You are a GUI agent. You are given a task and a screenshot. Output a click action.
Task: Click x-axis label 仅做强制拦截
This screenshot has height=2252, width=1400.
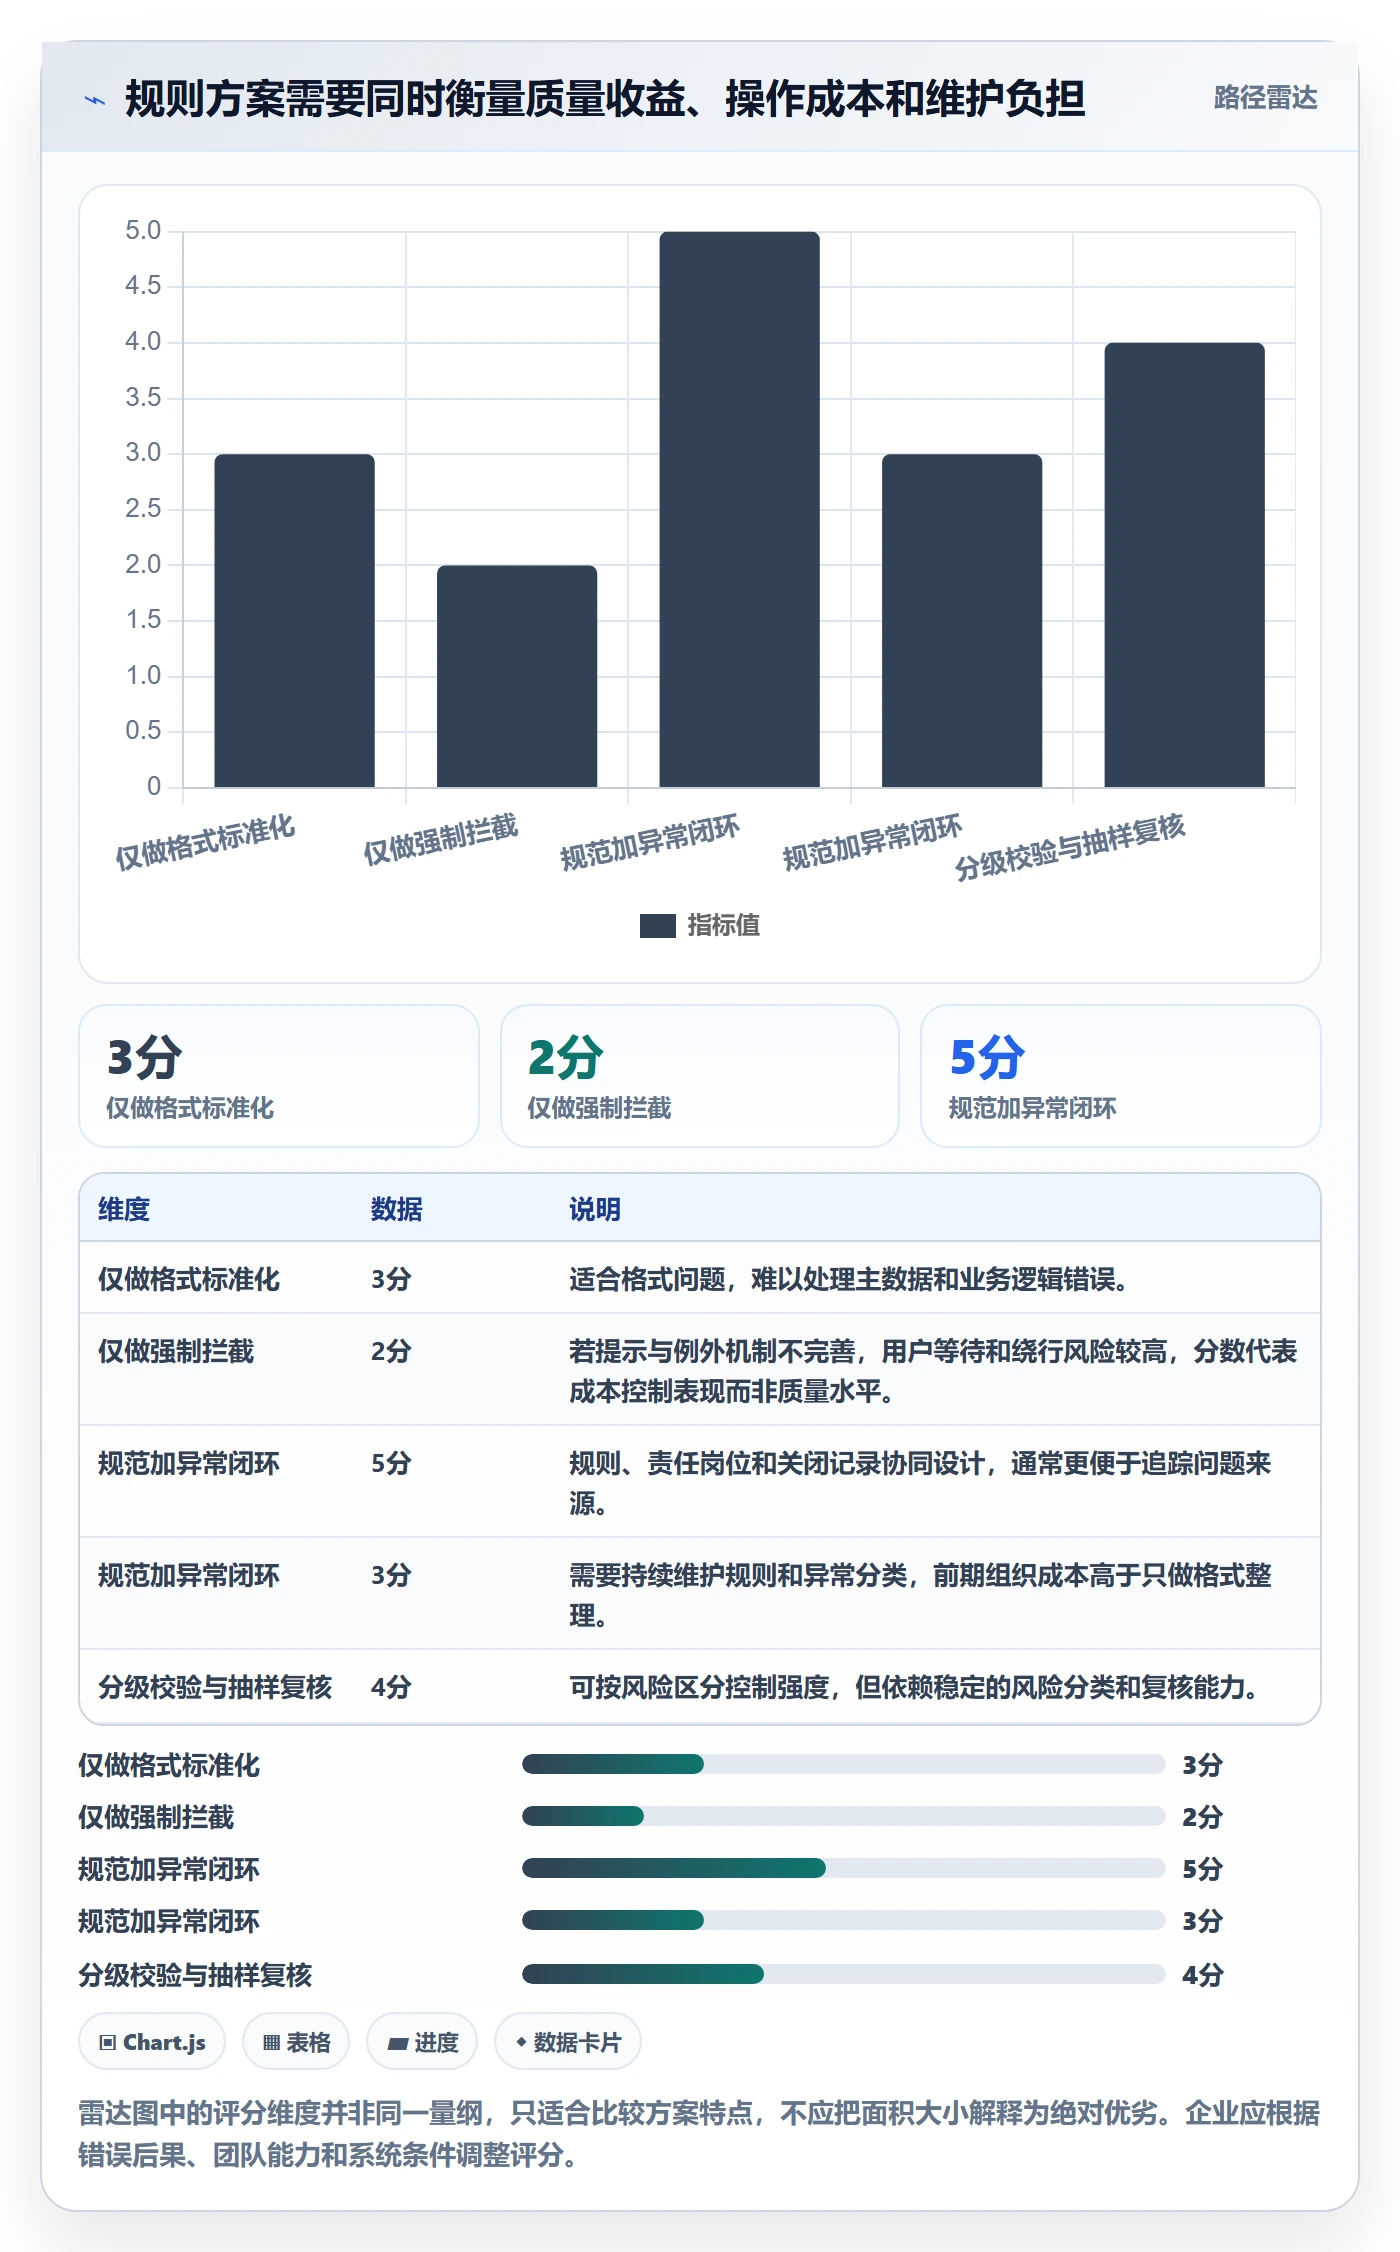tap(440, 839)
